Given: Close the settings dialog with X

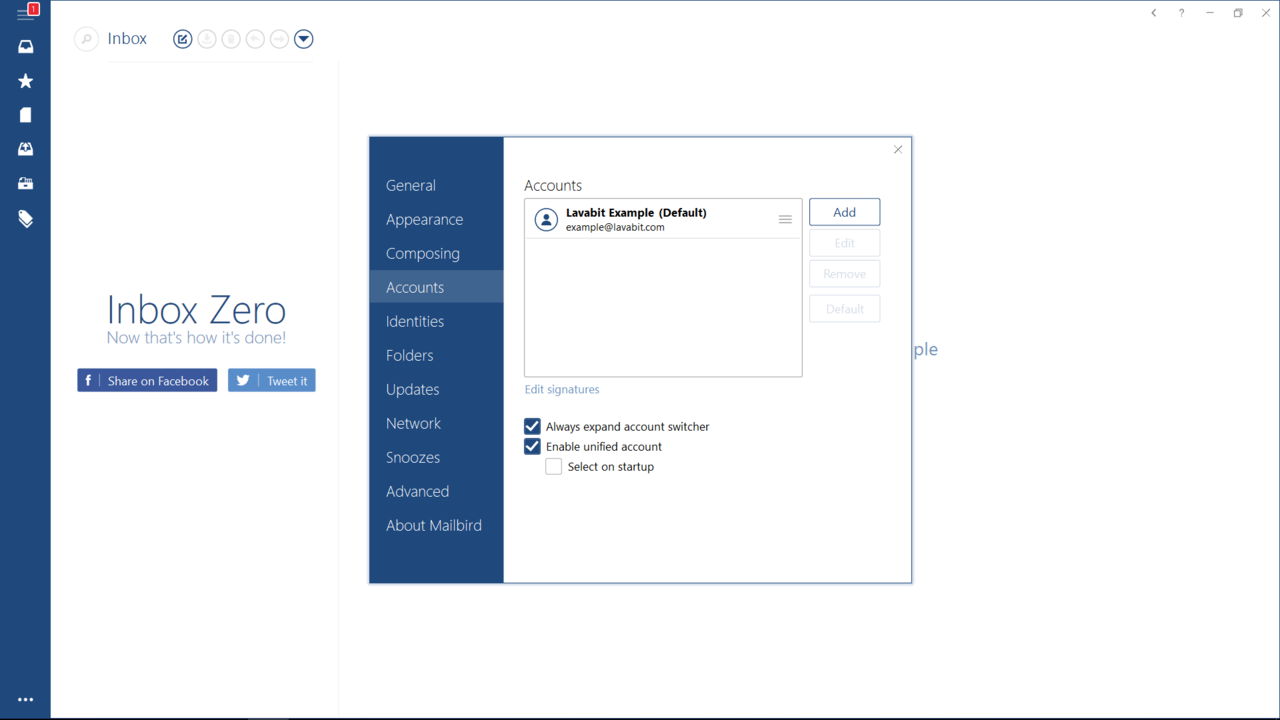Looking at the screenshot, I should (898, 149).
